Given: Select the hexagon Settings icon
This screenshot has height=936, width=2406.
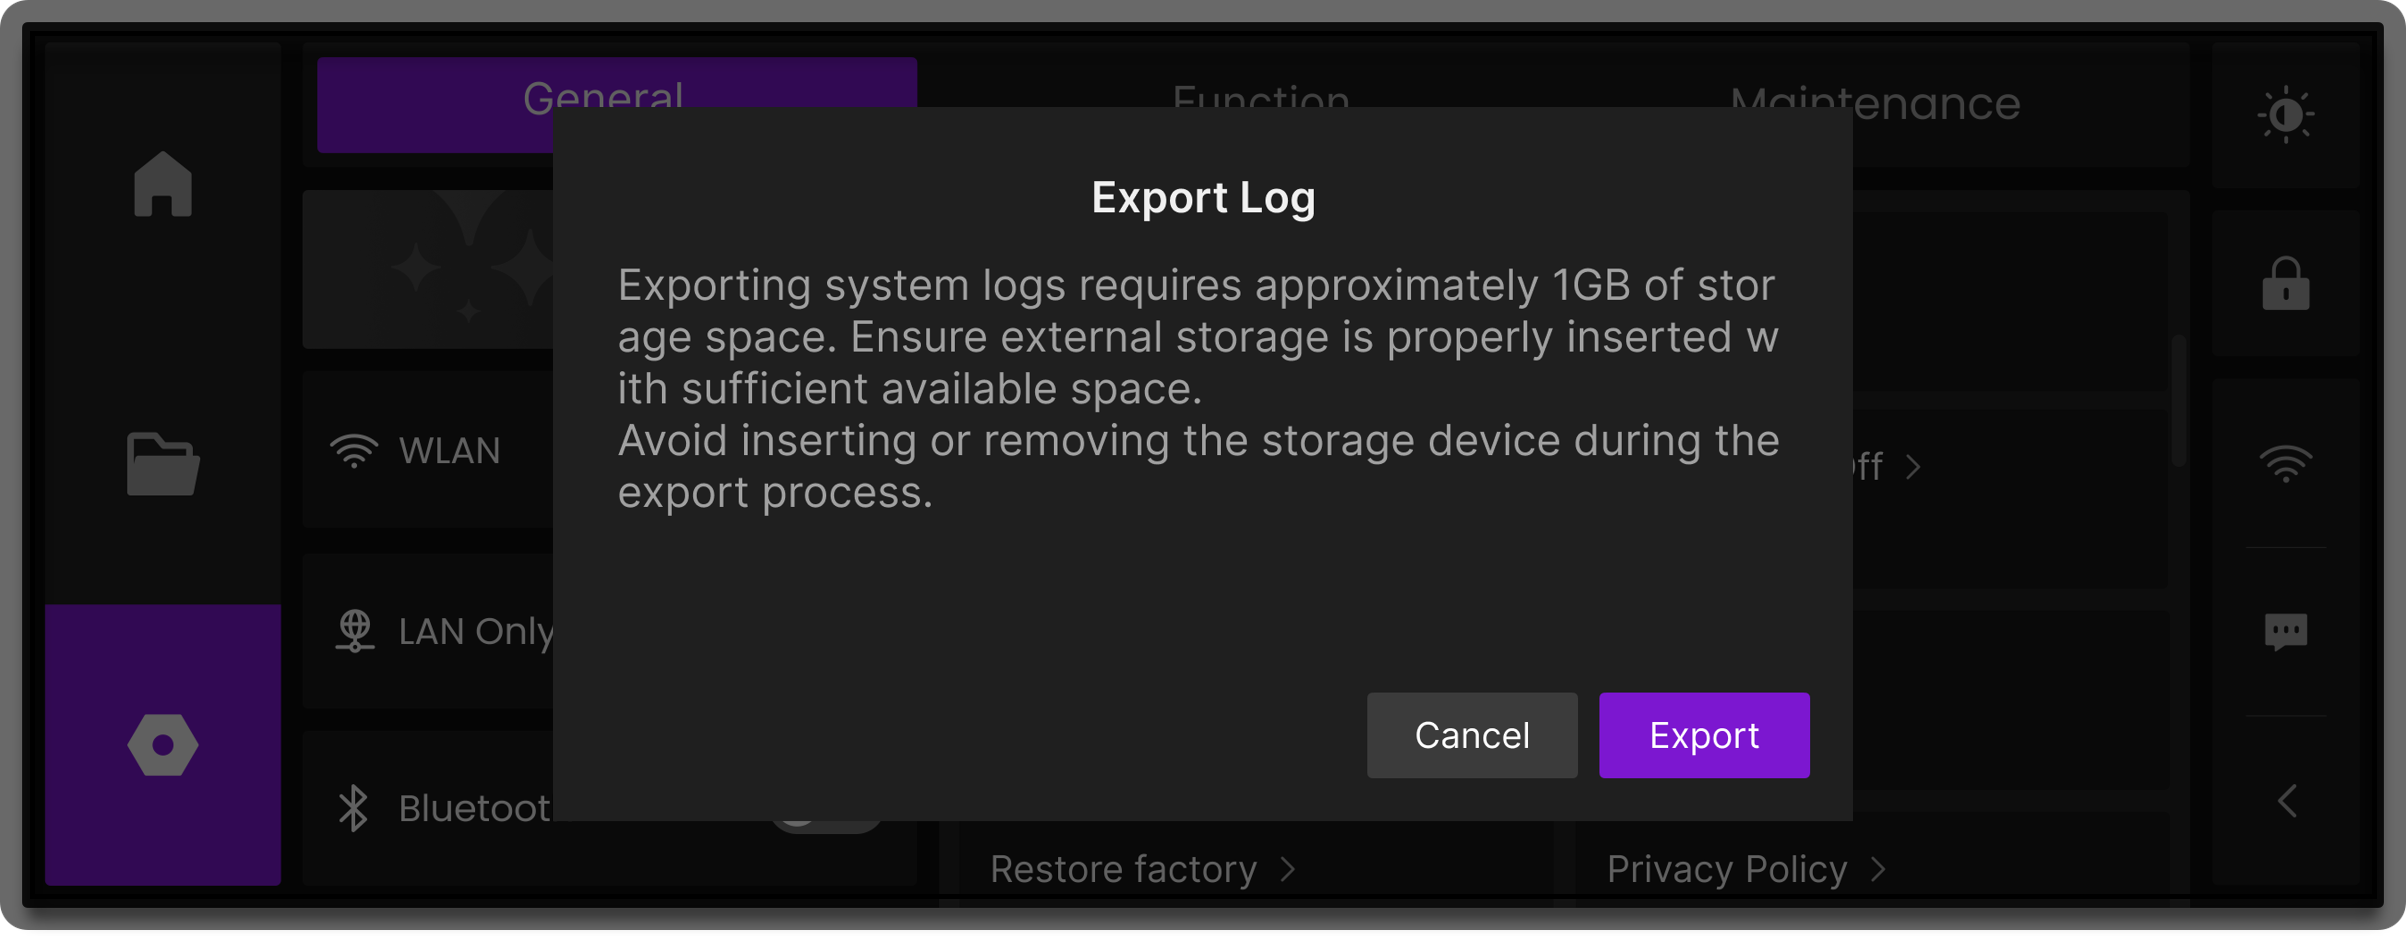Looking at the screenshot, I should coord(162,745).
